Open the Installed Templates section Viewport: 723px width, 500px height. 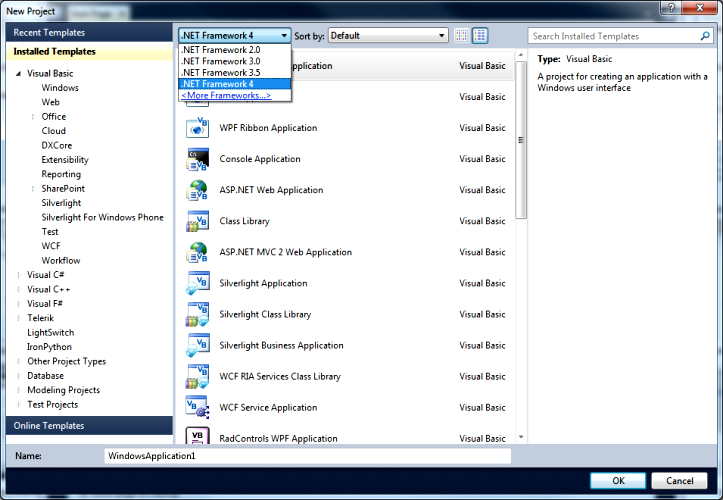tap(89, 52)
